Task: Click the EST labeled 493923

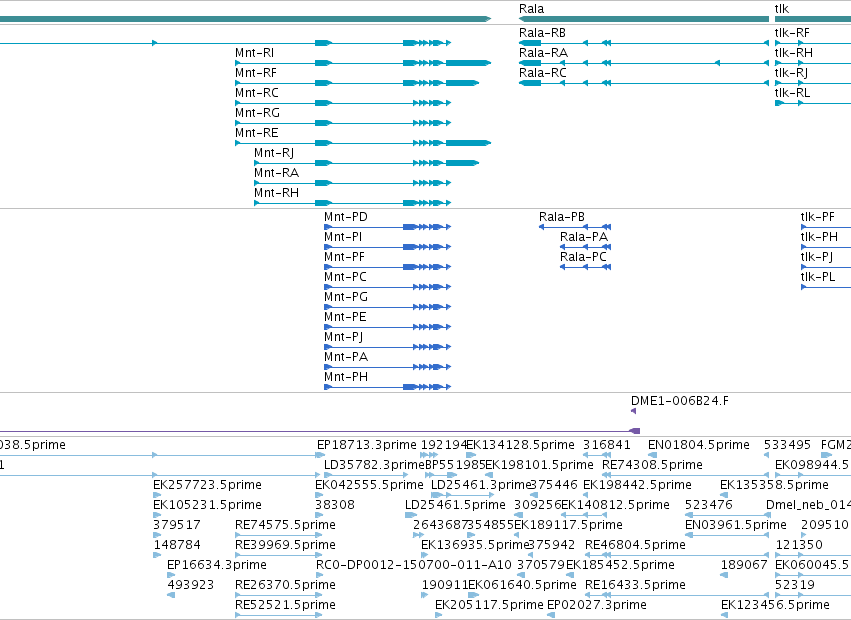Action: click(190, 586)
